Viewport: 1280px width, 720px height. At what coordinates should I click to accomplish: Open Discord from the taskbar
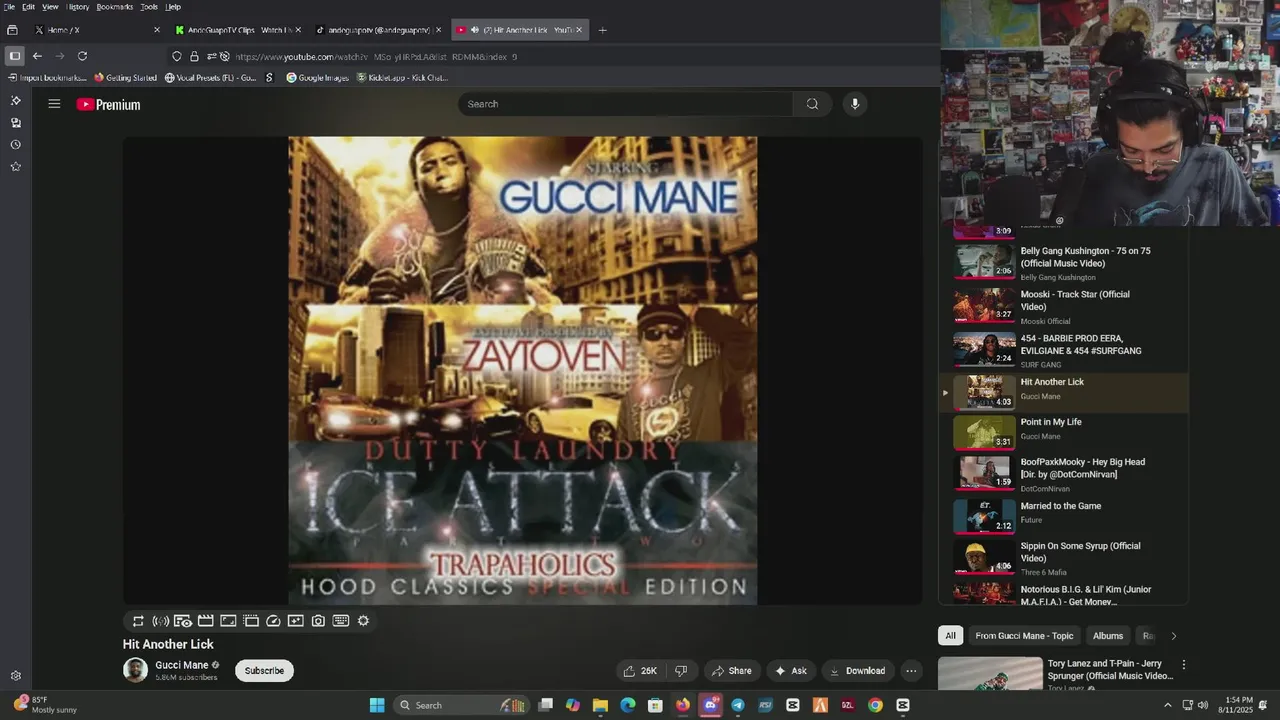tap(710, 705)
